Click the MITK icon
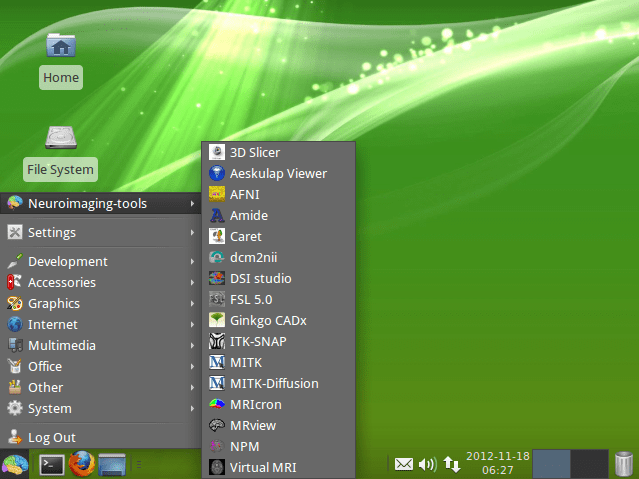Screen dimensions: 639x479 coord(217,362)
